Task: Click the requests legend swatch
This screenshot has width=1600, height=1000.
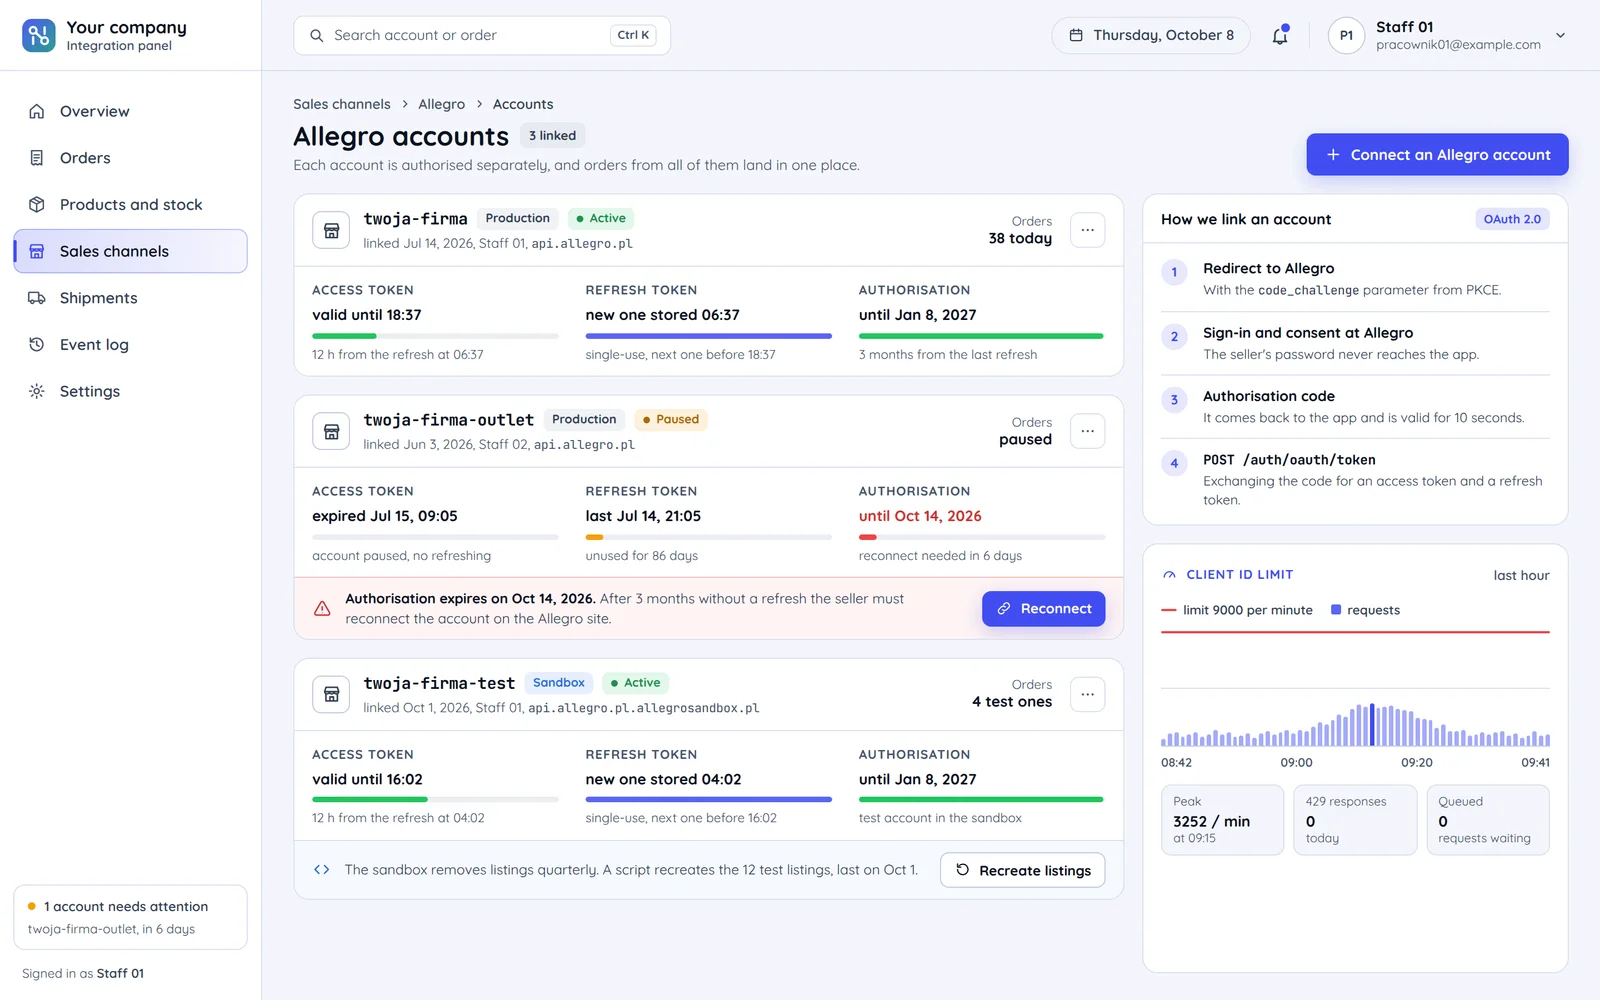Action: coord(1336,610)
